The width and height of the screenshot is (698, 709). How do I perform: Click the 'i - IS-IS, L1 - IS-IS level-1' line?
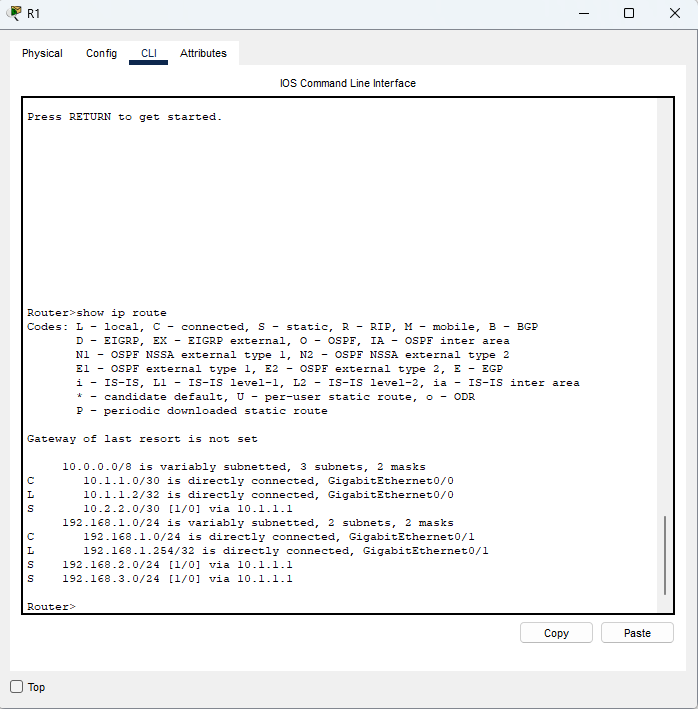click(x=328, y=383)
